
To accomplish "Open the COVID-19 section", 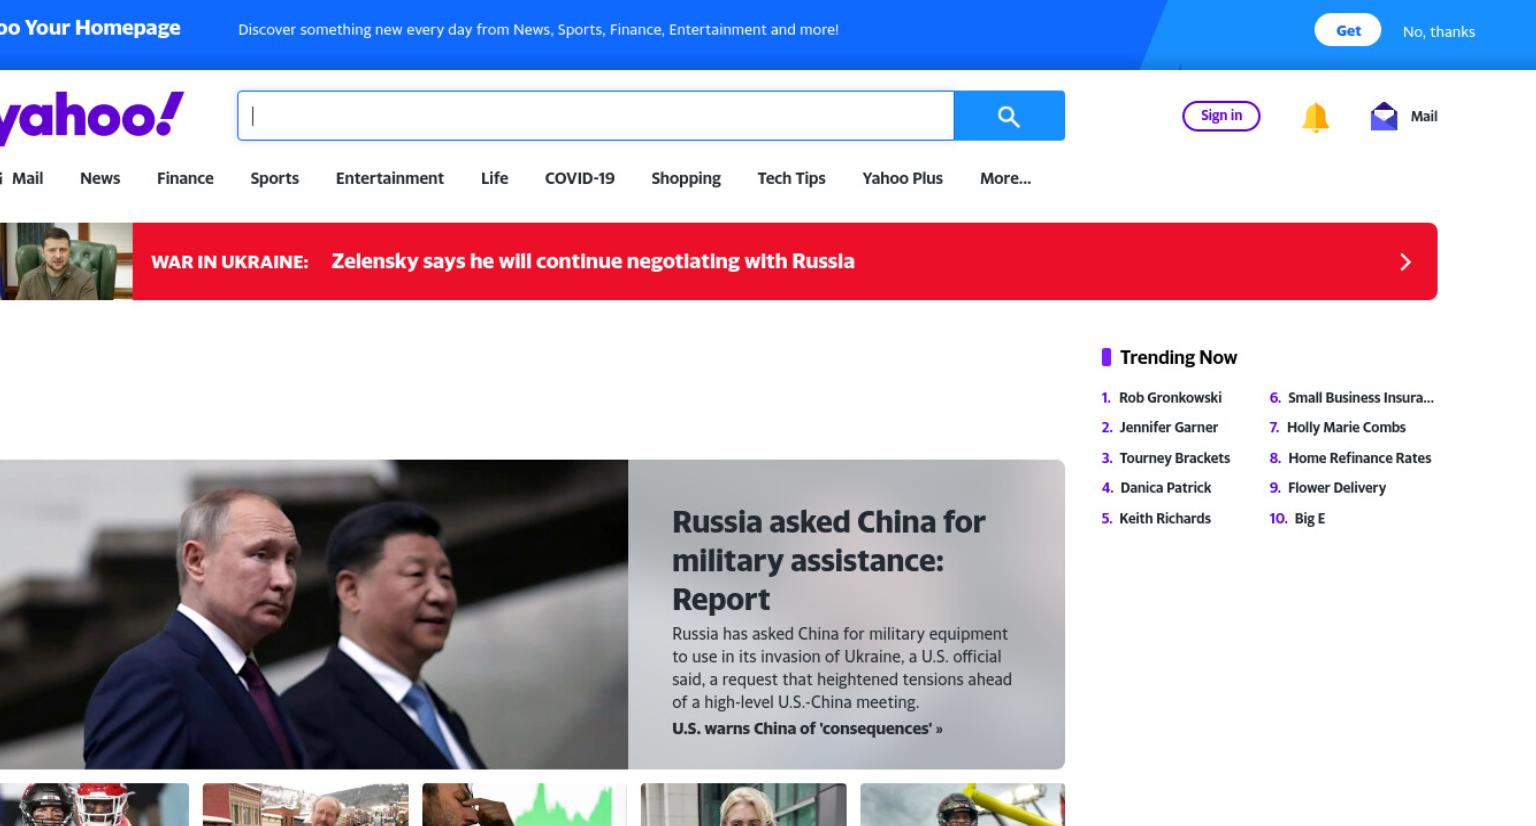I will point(580,178).
